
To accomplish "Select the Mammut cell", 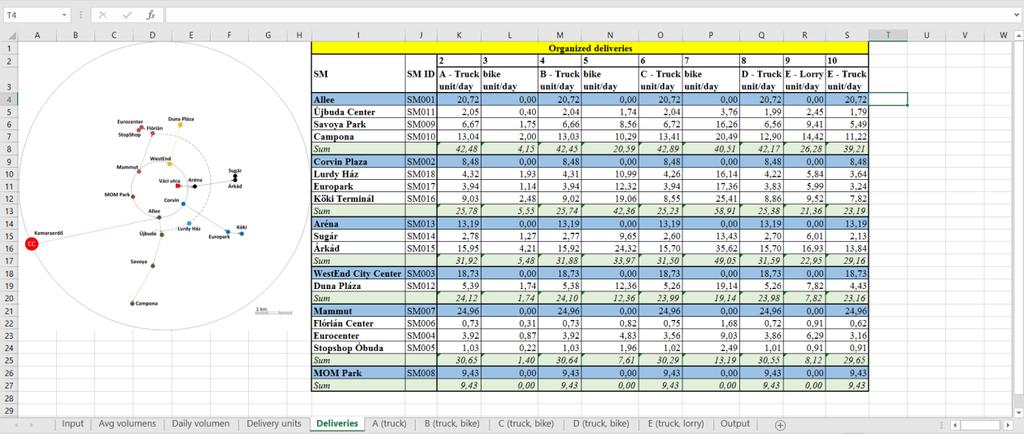I will pos(358,311).
